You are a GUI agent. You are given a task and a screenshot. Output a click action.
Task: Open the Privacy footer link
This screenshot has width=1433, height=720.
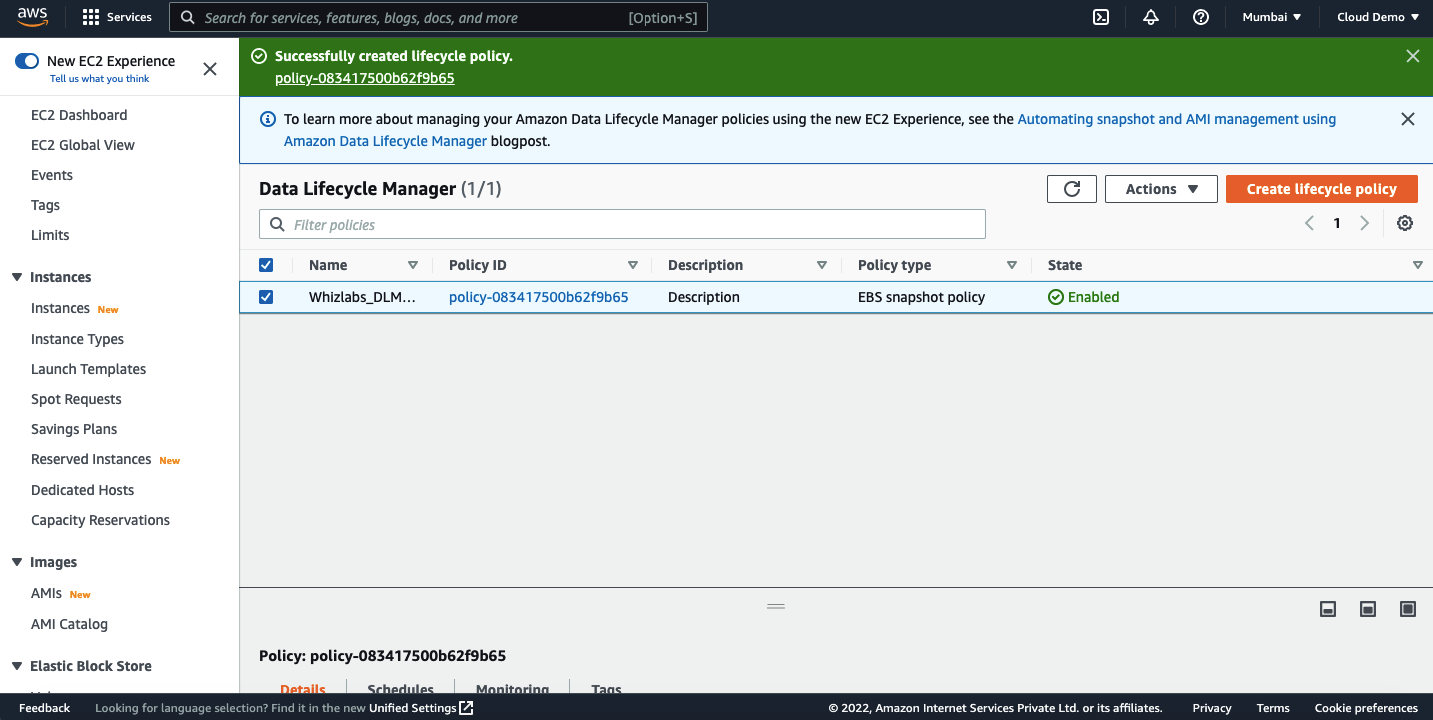click(x=1212, y=708)
